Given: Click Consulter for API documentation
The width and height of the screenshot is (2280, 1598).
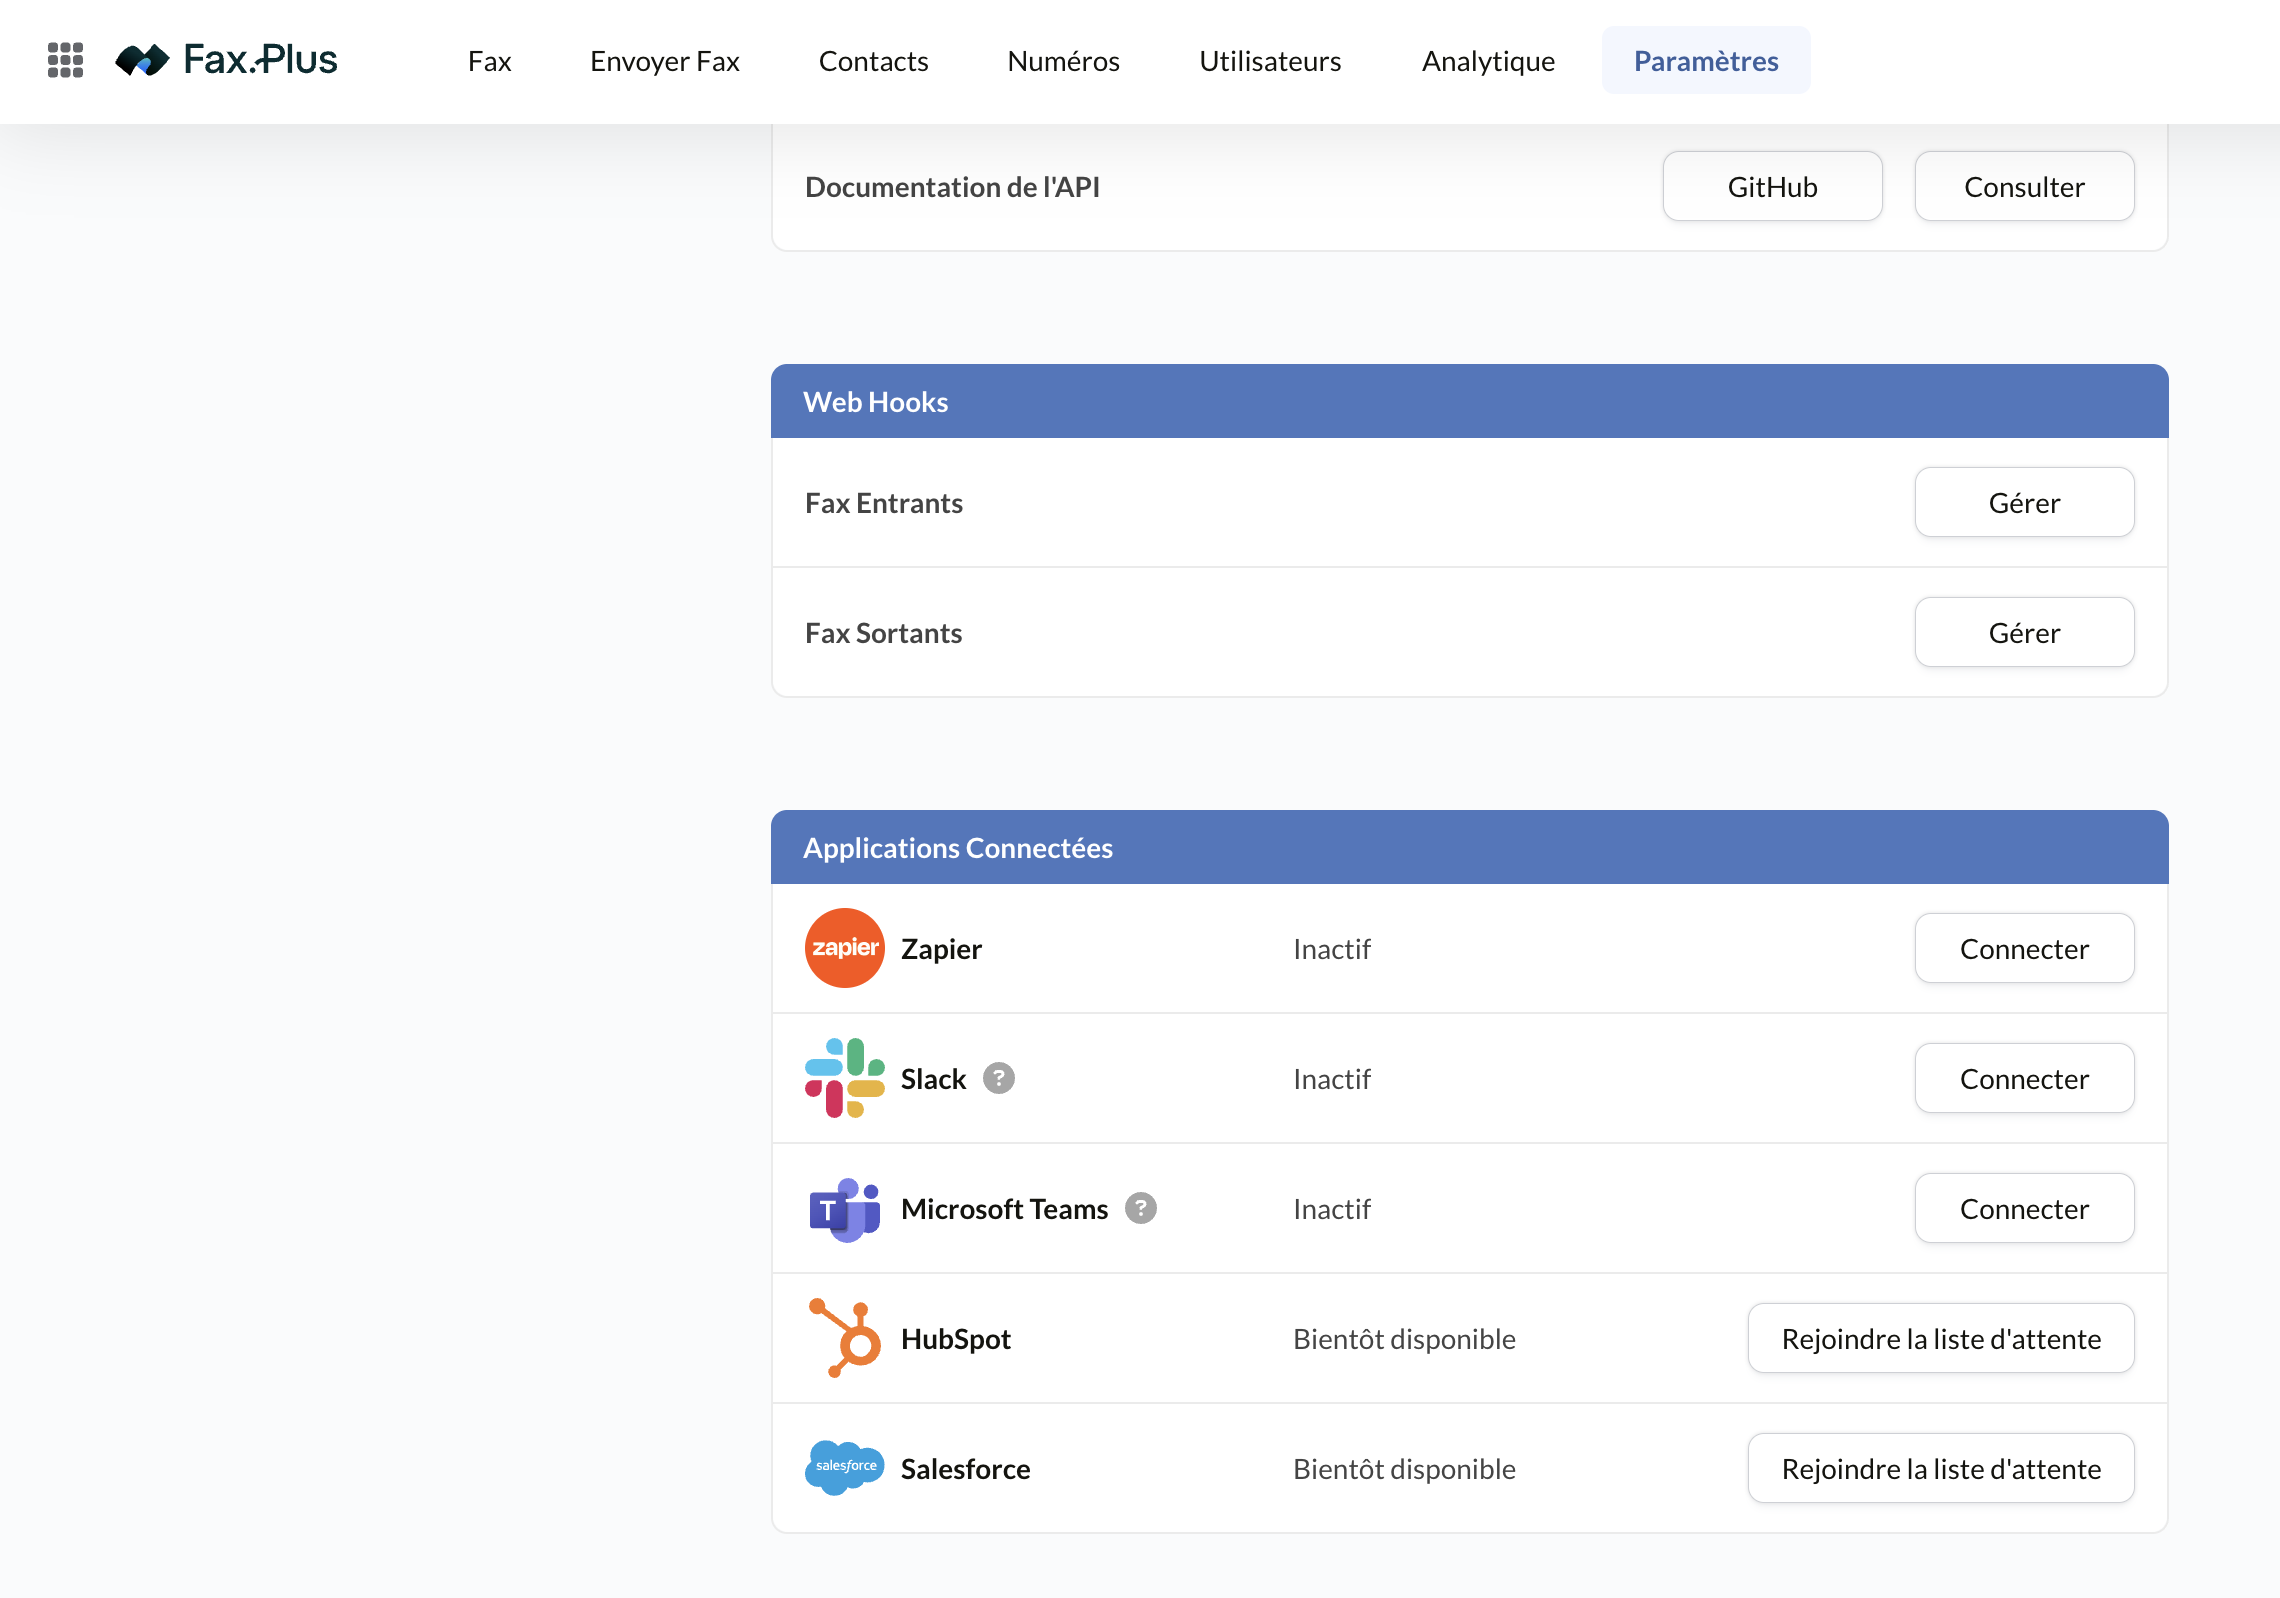Looking at the screenshot, I should (x=2024, y=187).
